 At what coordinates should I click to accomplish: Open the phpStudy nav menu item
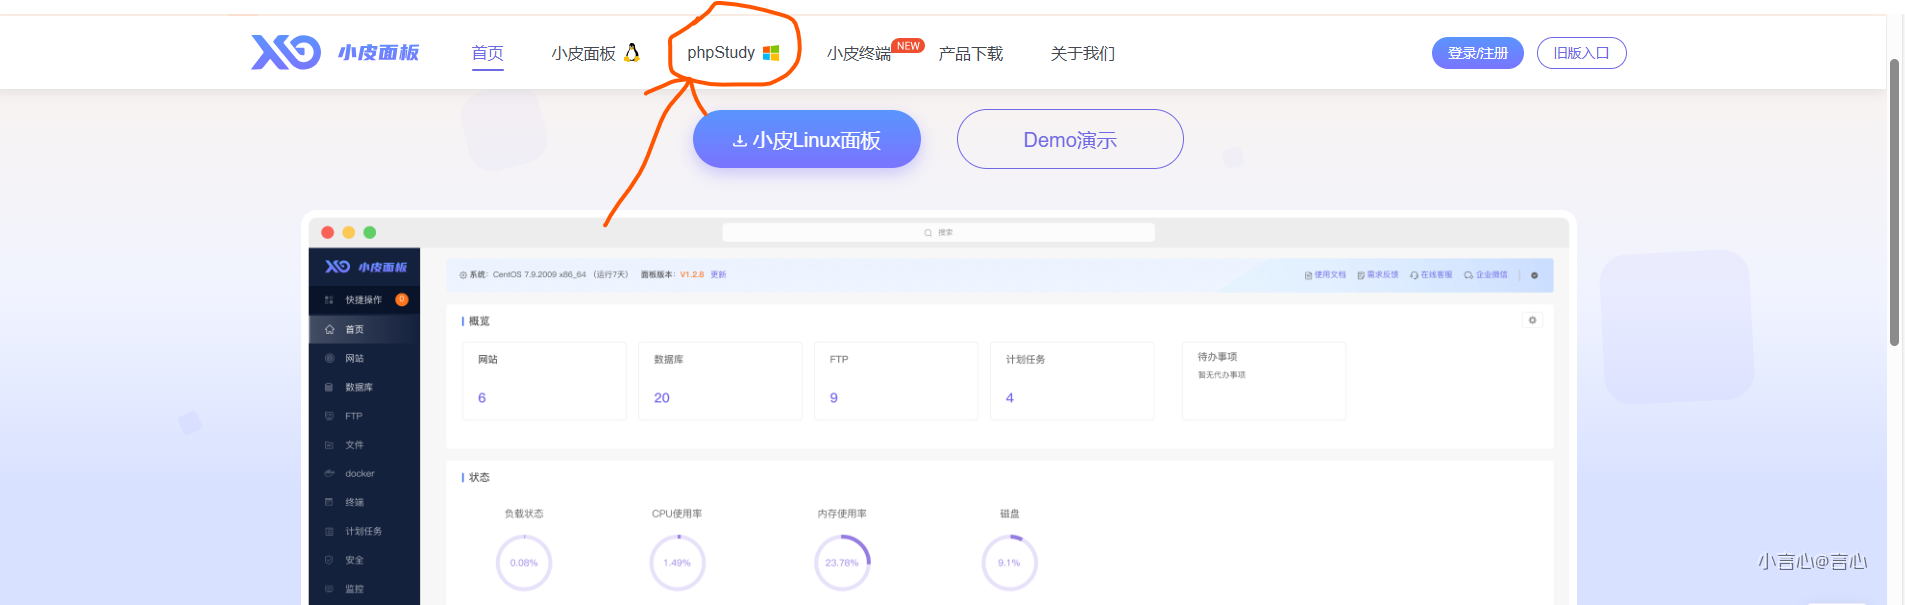pyautogui.click(x=733, y=53)
